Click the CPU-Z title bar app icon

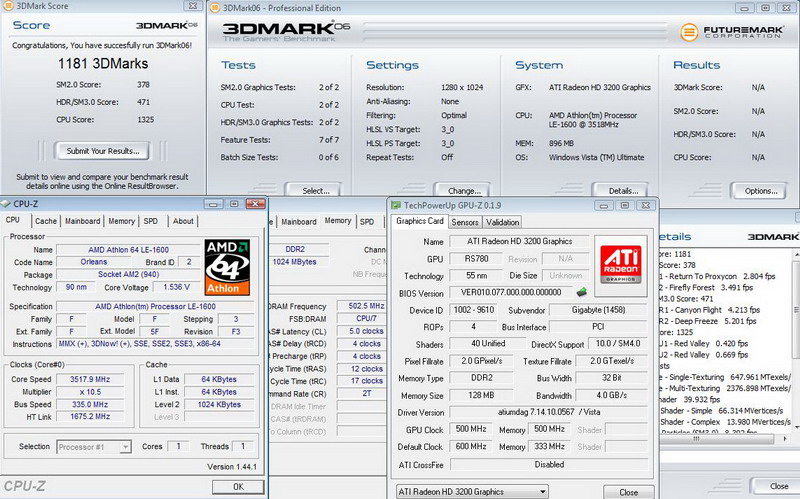pyautogui.click(x=6, y=204)
